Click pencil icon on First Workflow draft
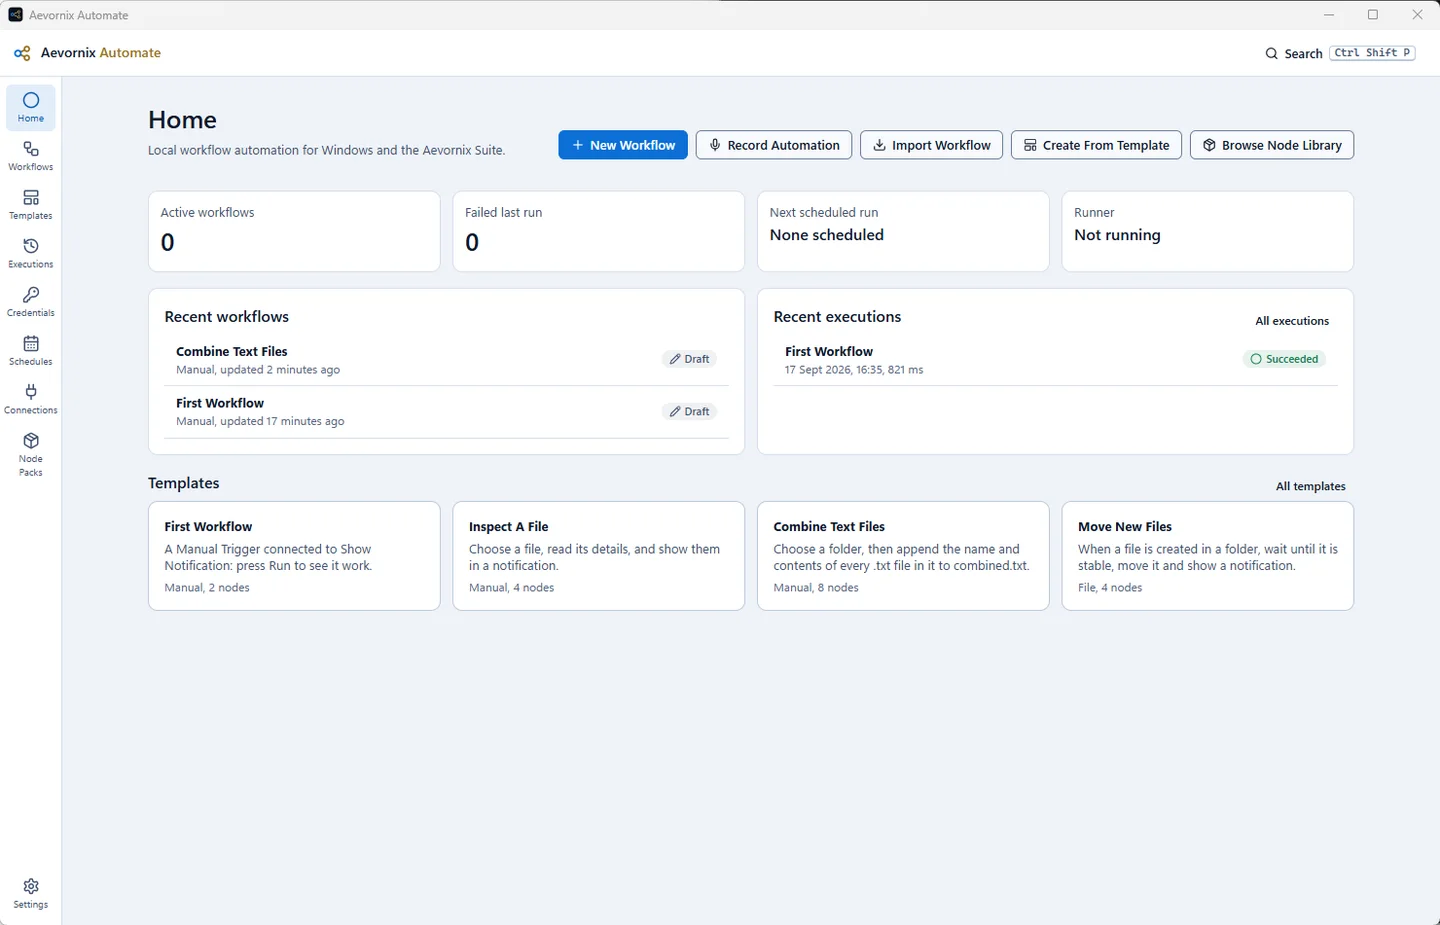The width and height of the screenshot is (1440, 925). click(675, 411)
